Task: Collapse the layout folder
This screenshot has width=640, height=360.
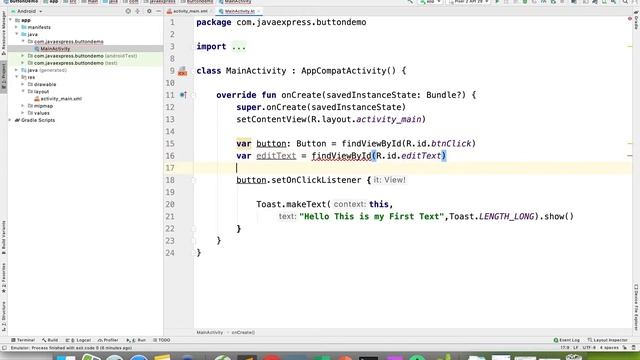Action: [x=23, y=91]
